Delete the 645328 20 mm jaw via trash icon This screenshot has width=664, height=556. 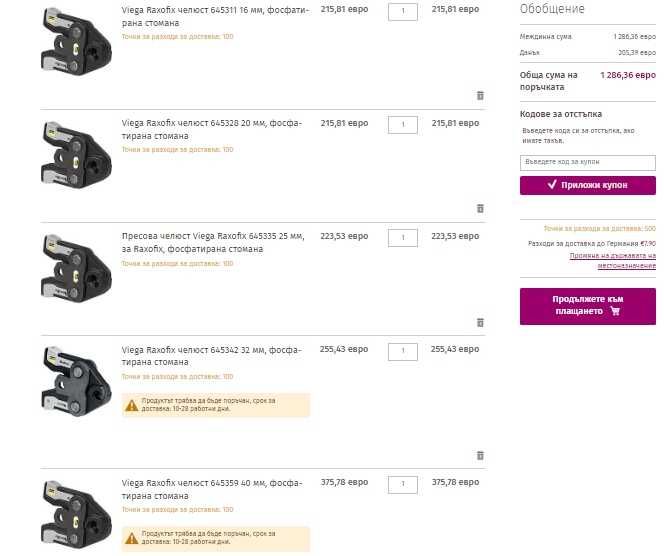pyautogui.click(x=480, y=208)
